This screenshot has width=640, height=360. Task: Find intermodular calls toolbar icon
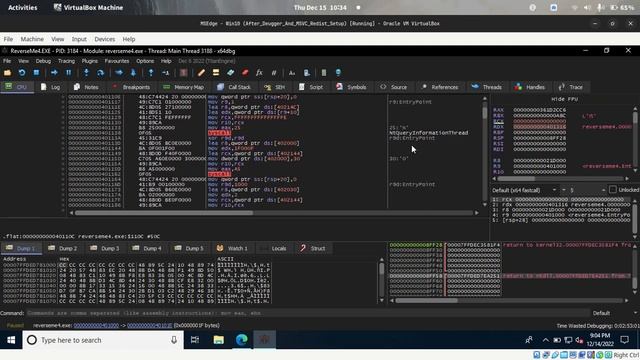click(307, 73)
